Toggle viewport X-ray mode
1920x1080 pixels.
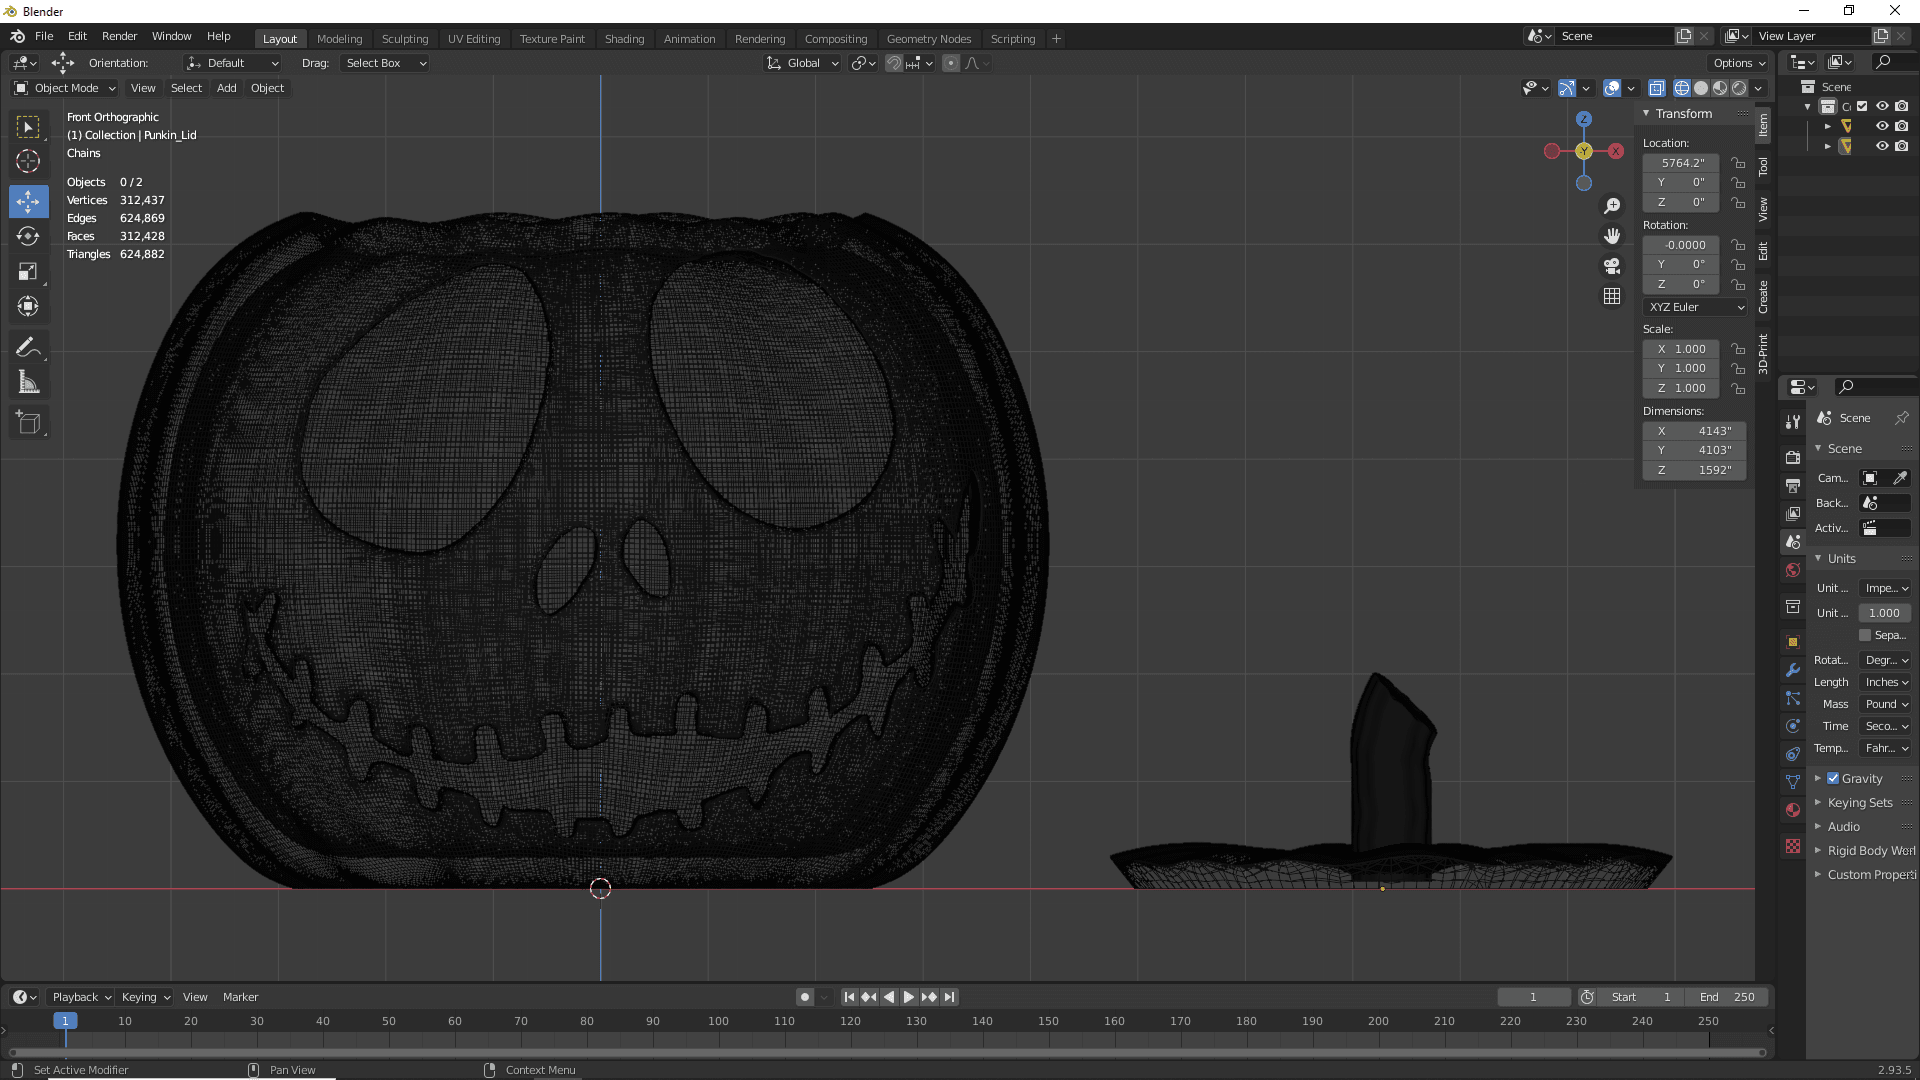click(1656, 88)
